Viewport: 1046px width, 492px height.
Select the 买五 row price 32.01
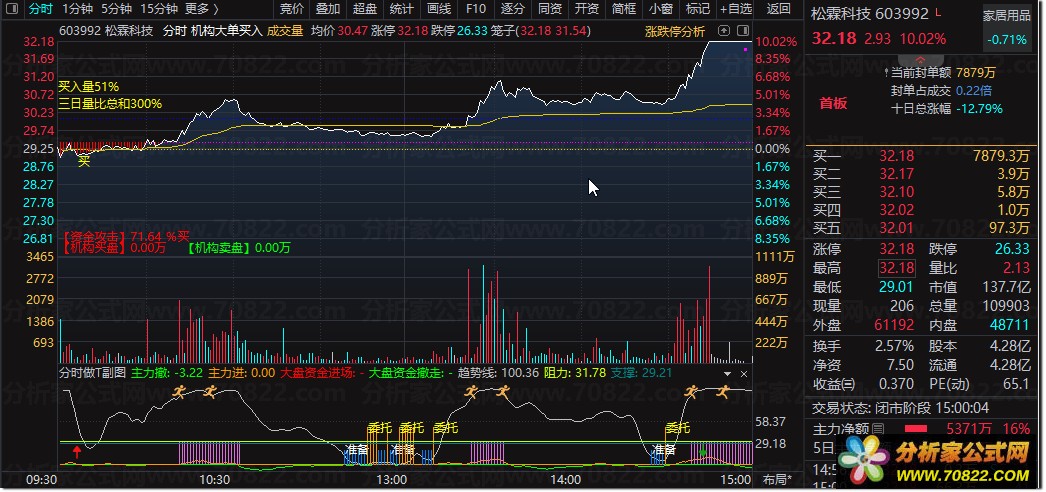pyautogui.click(x=897, y=229)
